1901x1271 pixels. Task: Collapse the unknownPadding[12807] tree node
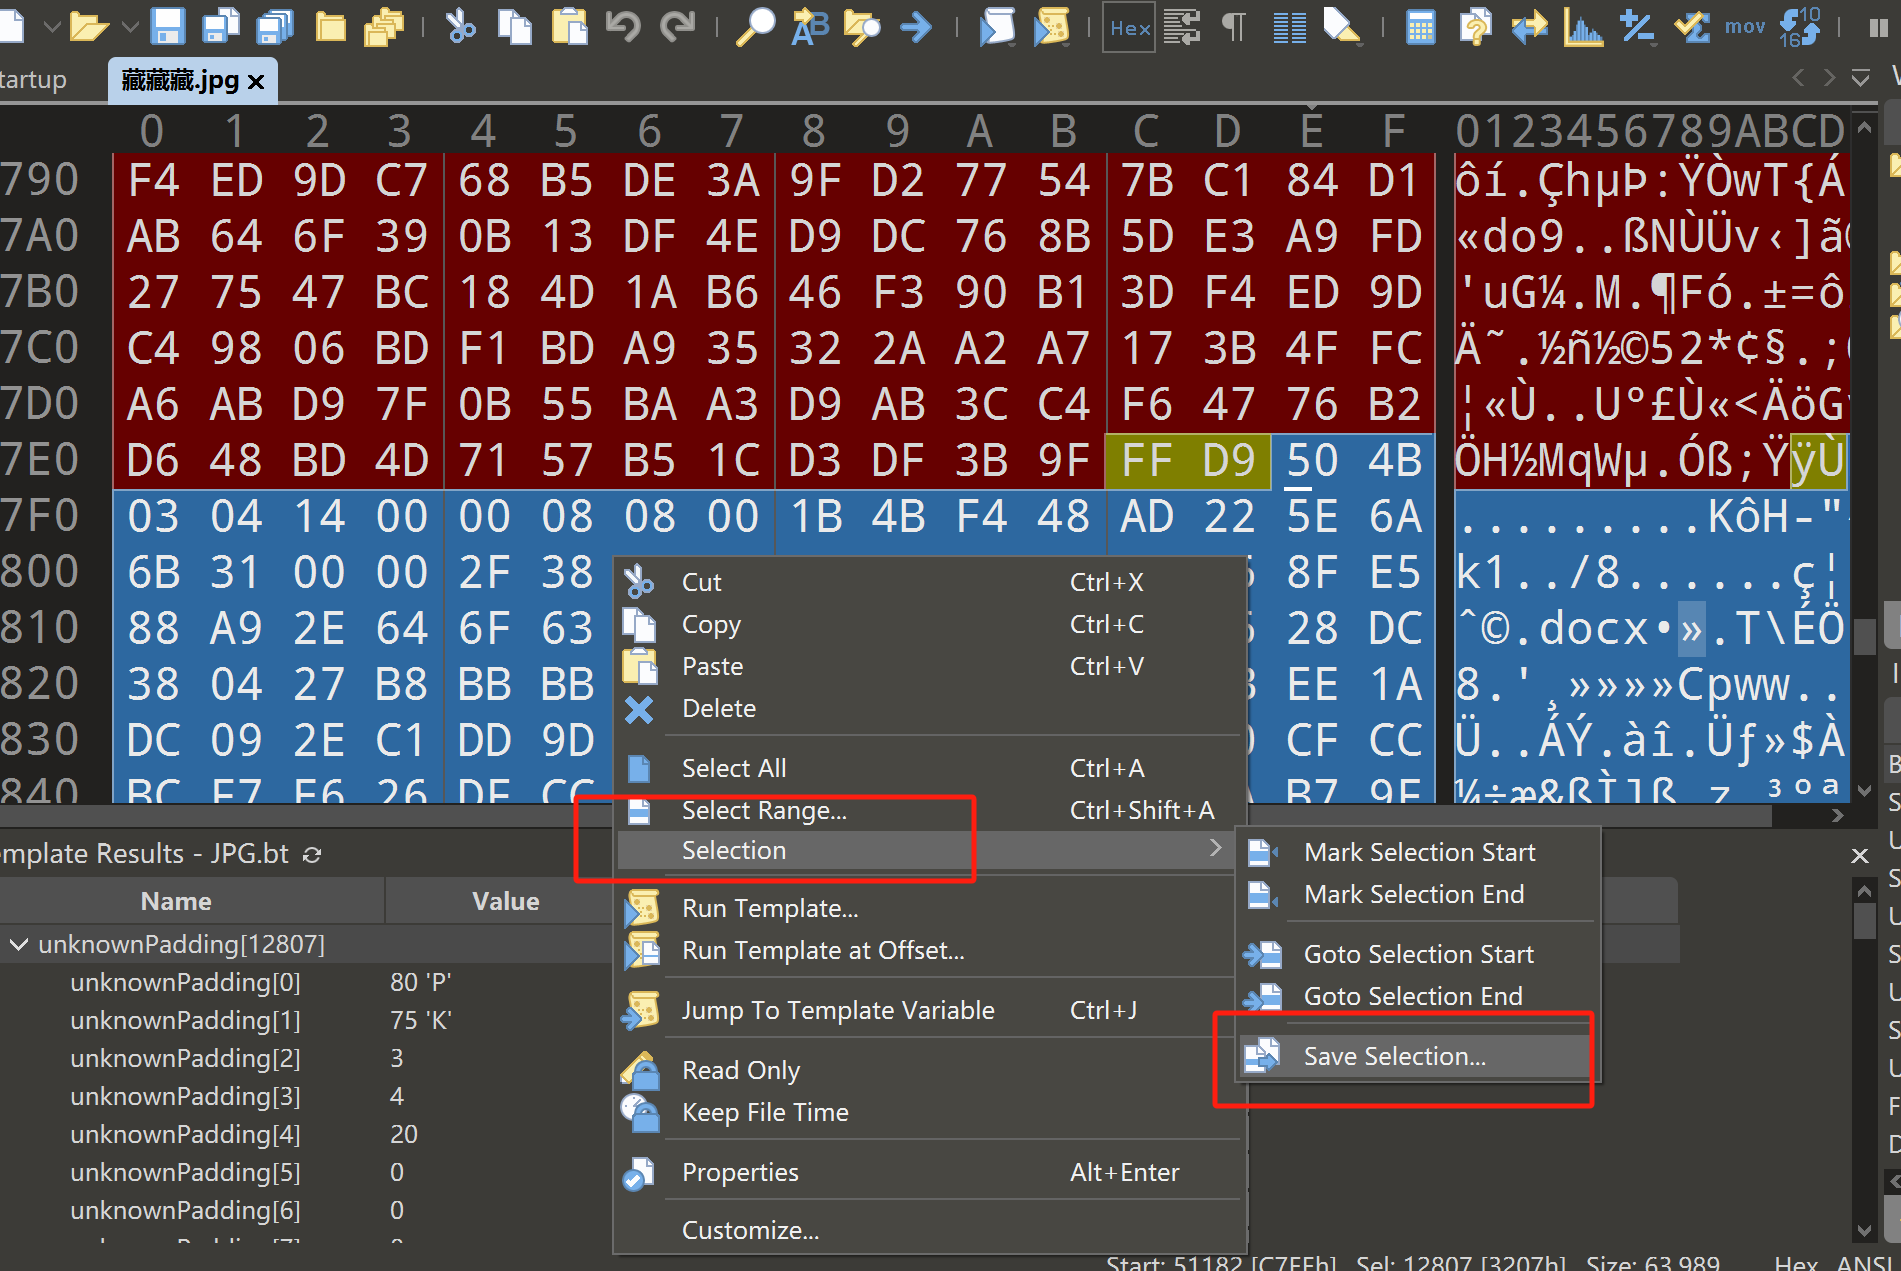click(19, 944)
